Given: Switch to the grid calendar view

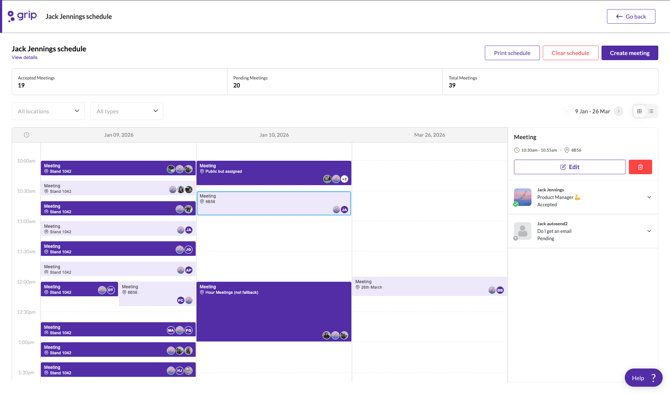Looking at the screenshot, I should click(639, 111).
